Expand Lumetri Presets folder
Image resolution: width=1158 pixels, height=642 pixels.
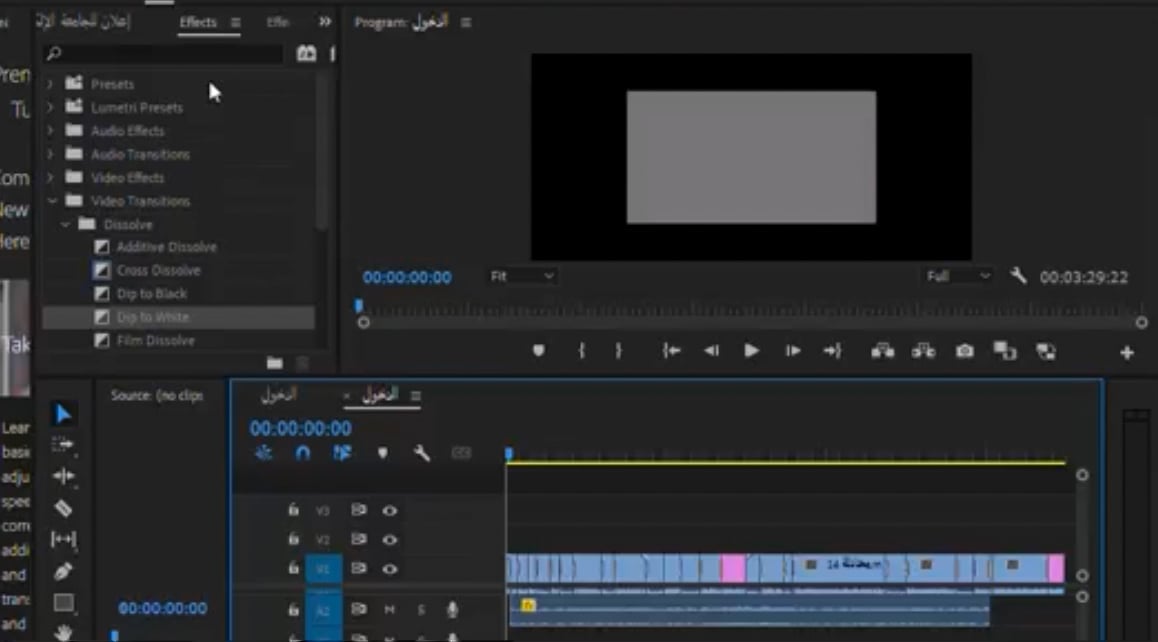coord(50,108)
